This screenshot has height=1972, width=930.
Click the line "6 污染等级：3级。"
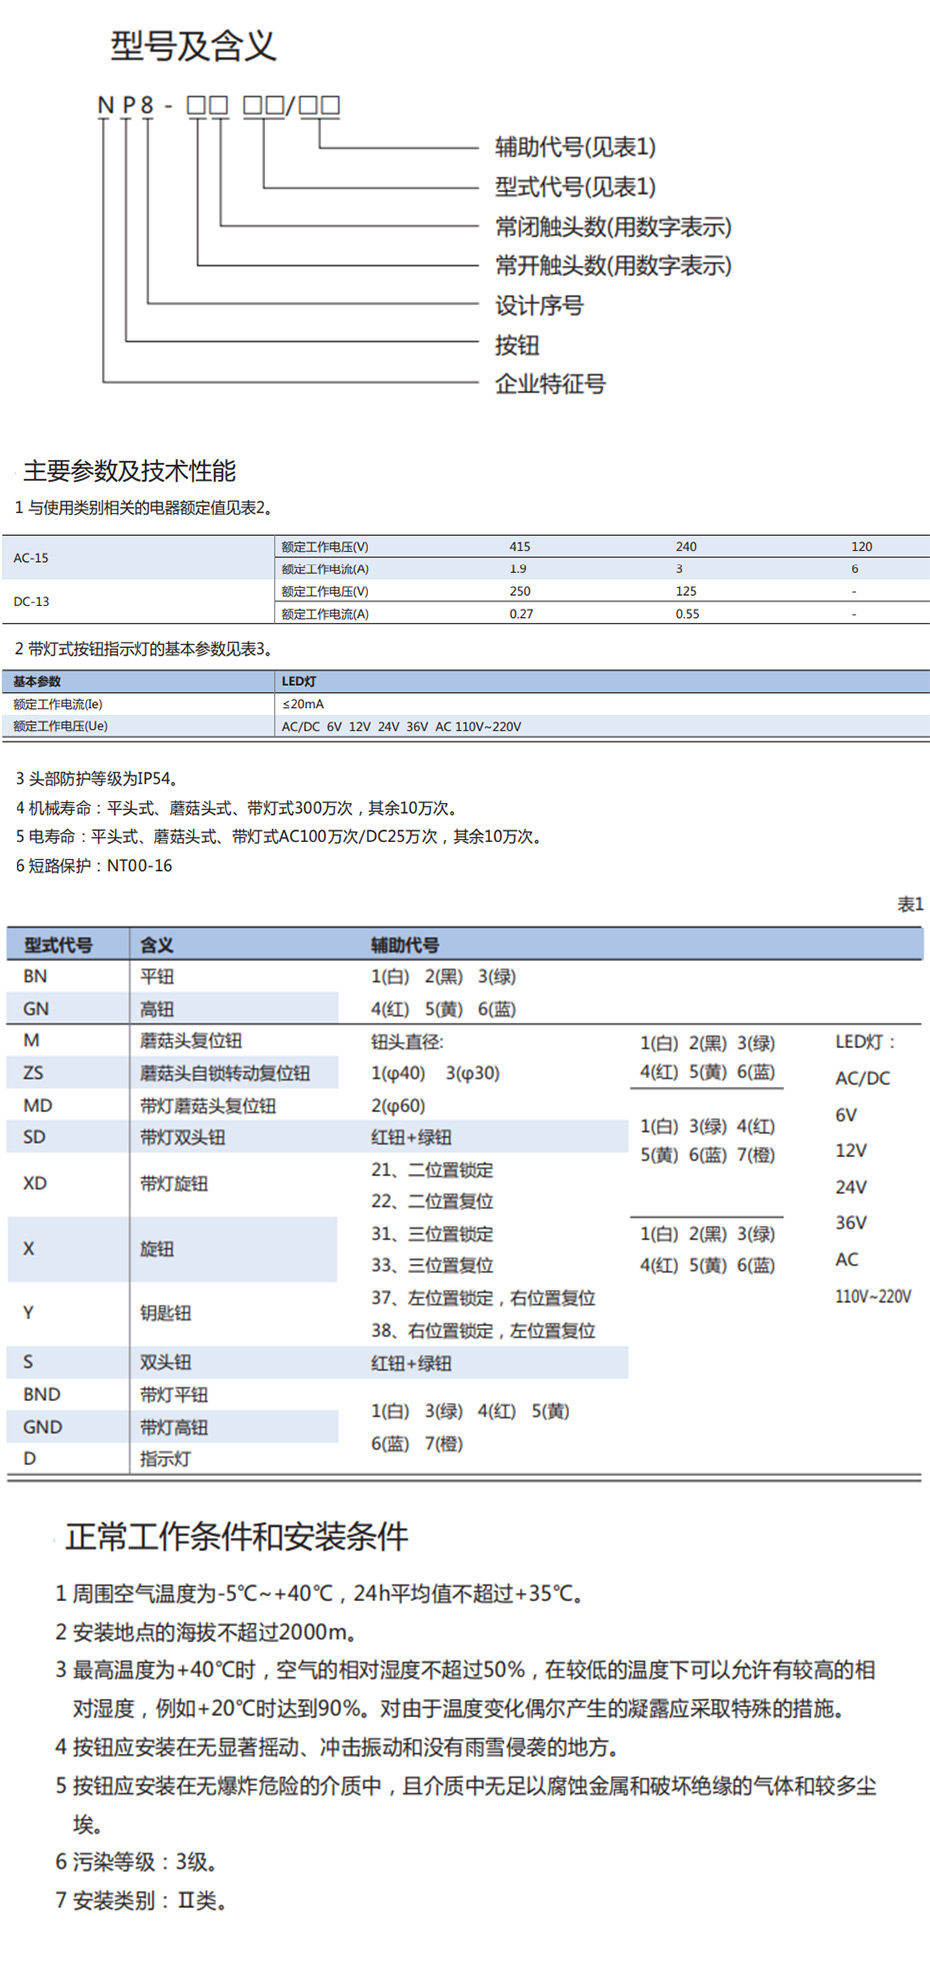136,1862
